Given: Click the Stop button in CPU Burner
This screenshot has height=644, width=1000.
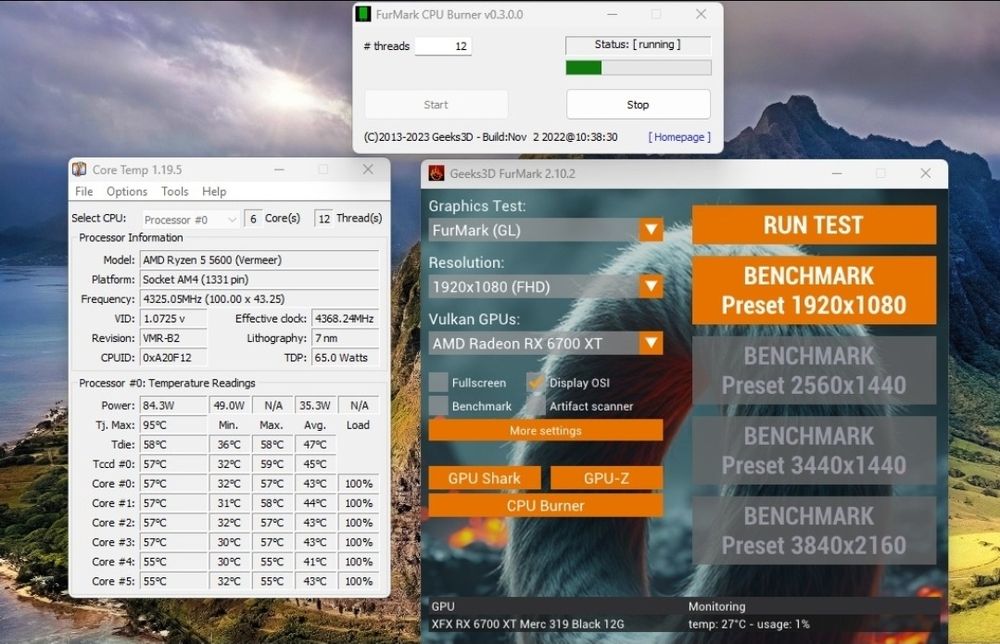Looking at the screenshot, I should pos(638,105).
